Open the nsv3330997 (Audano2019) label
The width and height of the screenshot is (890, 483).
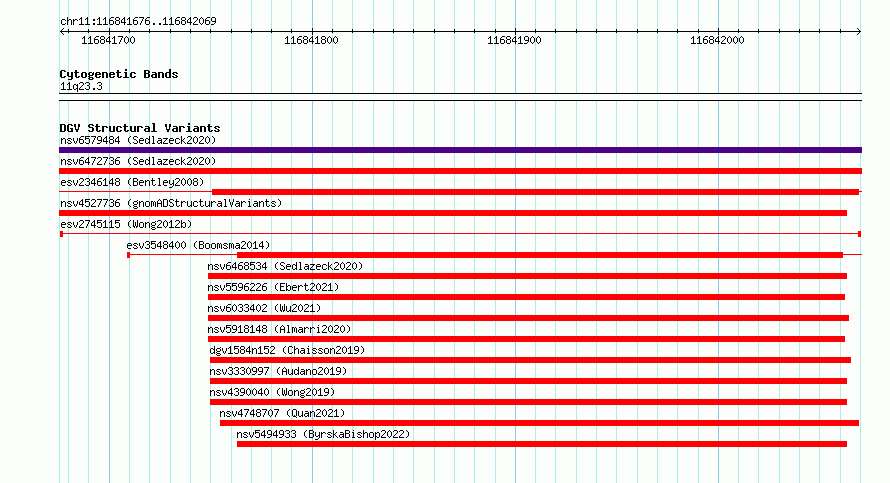(278, 371)
